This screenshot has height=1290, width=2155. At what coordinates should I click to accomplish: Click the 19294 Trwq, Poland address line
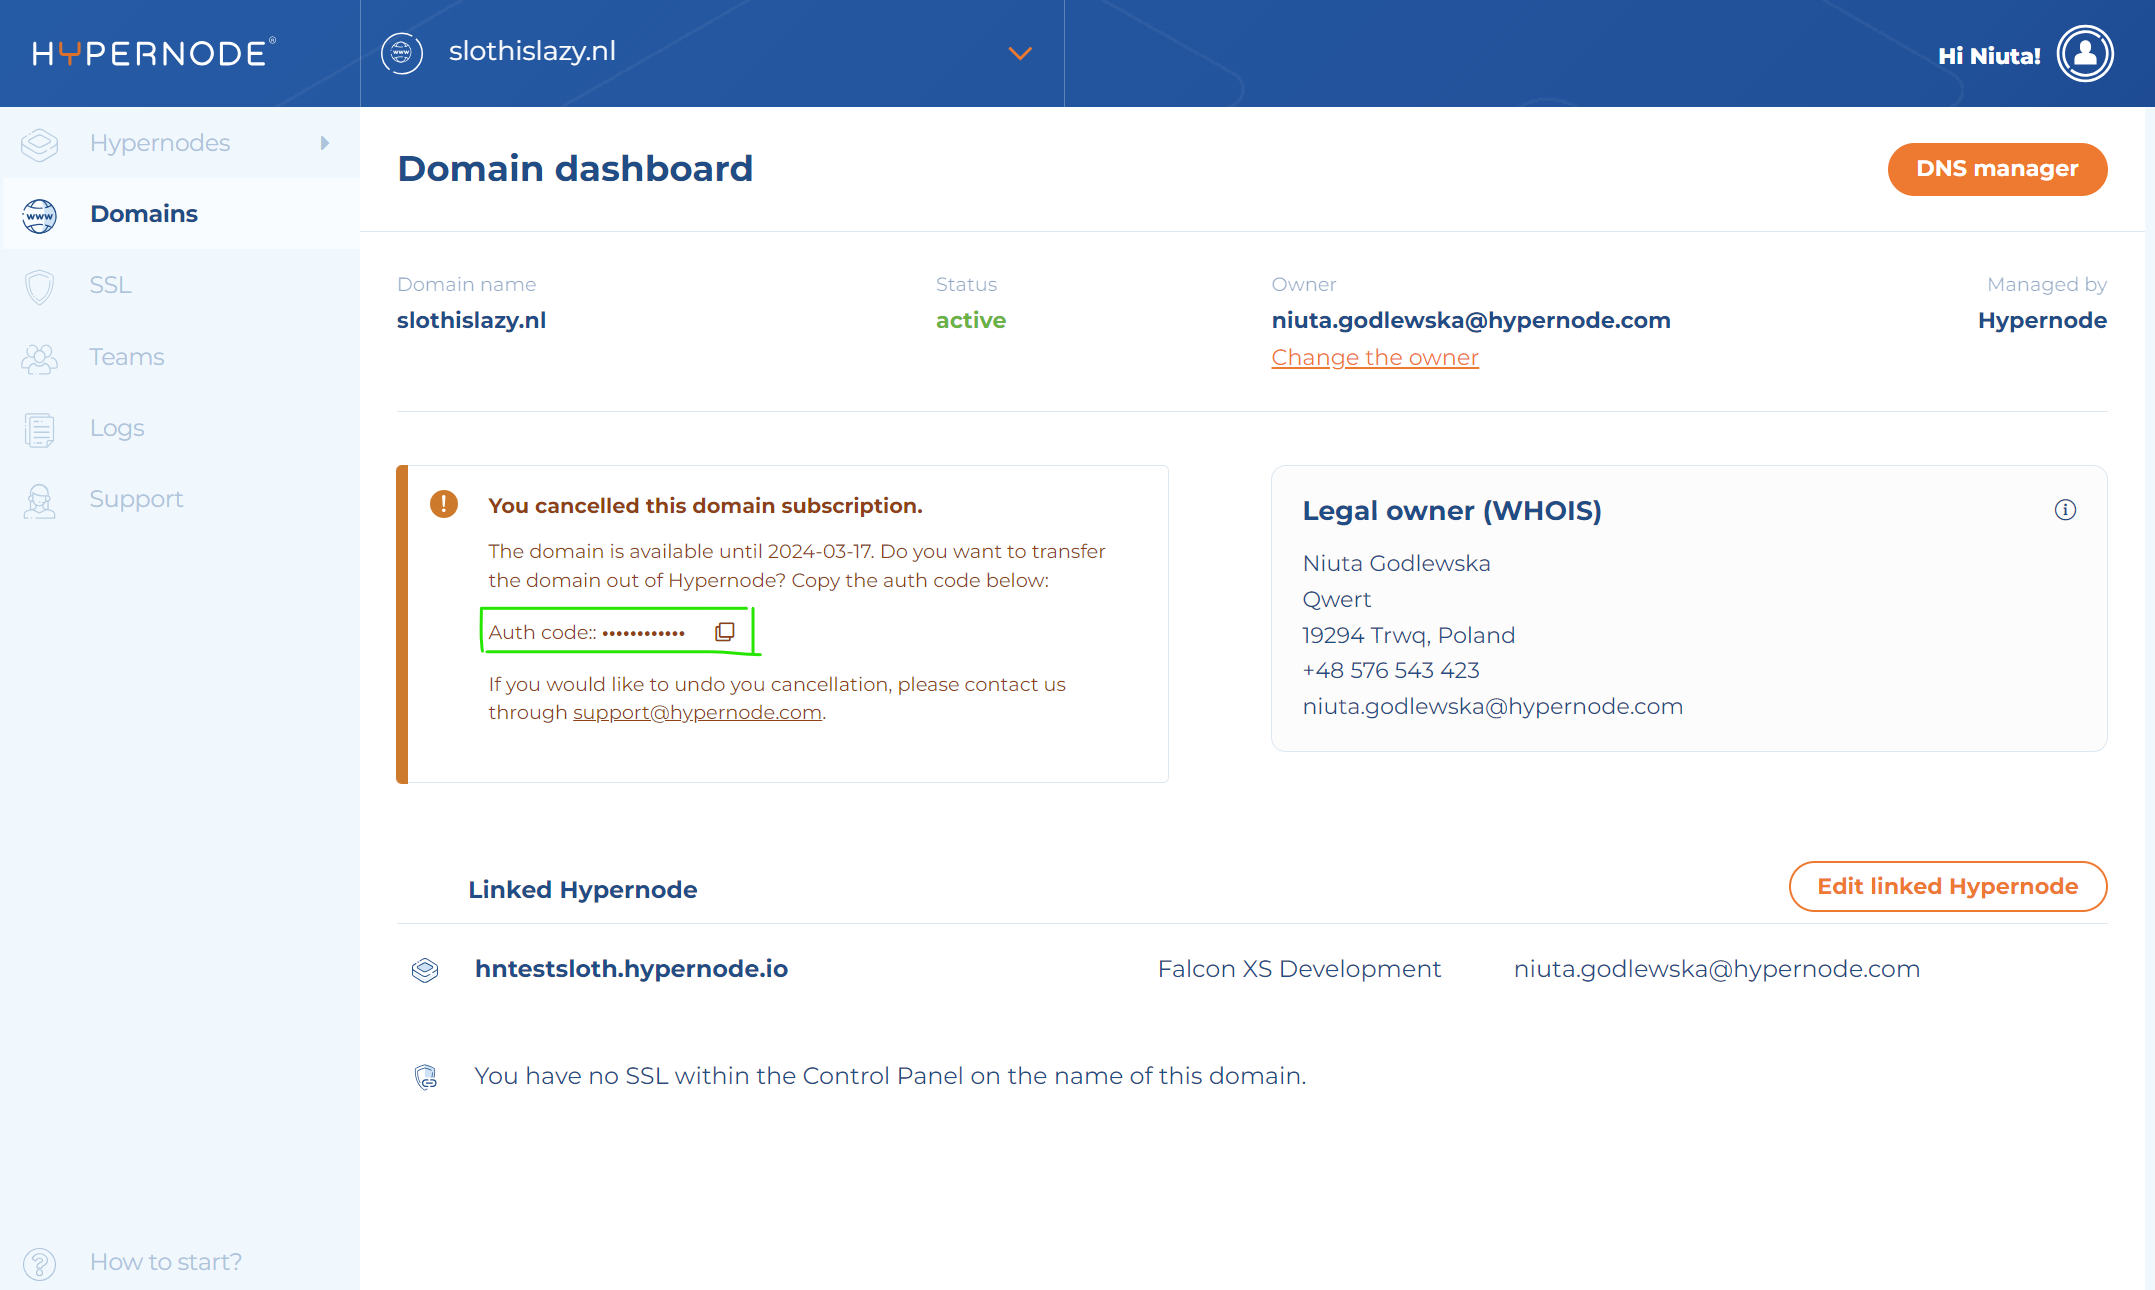tap(1408, 635)
